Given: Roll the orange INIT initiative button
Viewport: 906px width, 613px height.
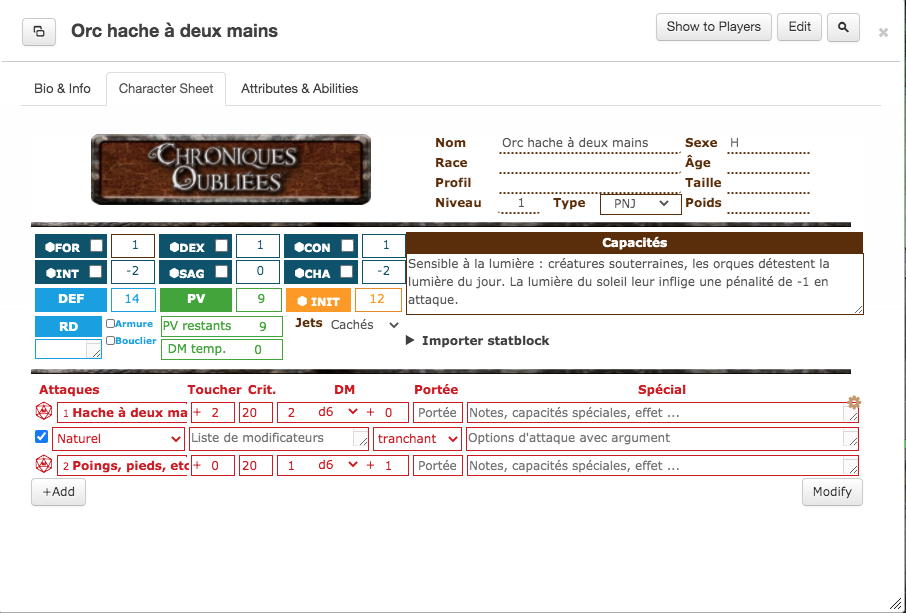Looking at the screenshot, I should tap(318, 300).
